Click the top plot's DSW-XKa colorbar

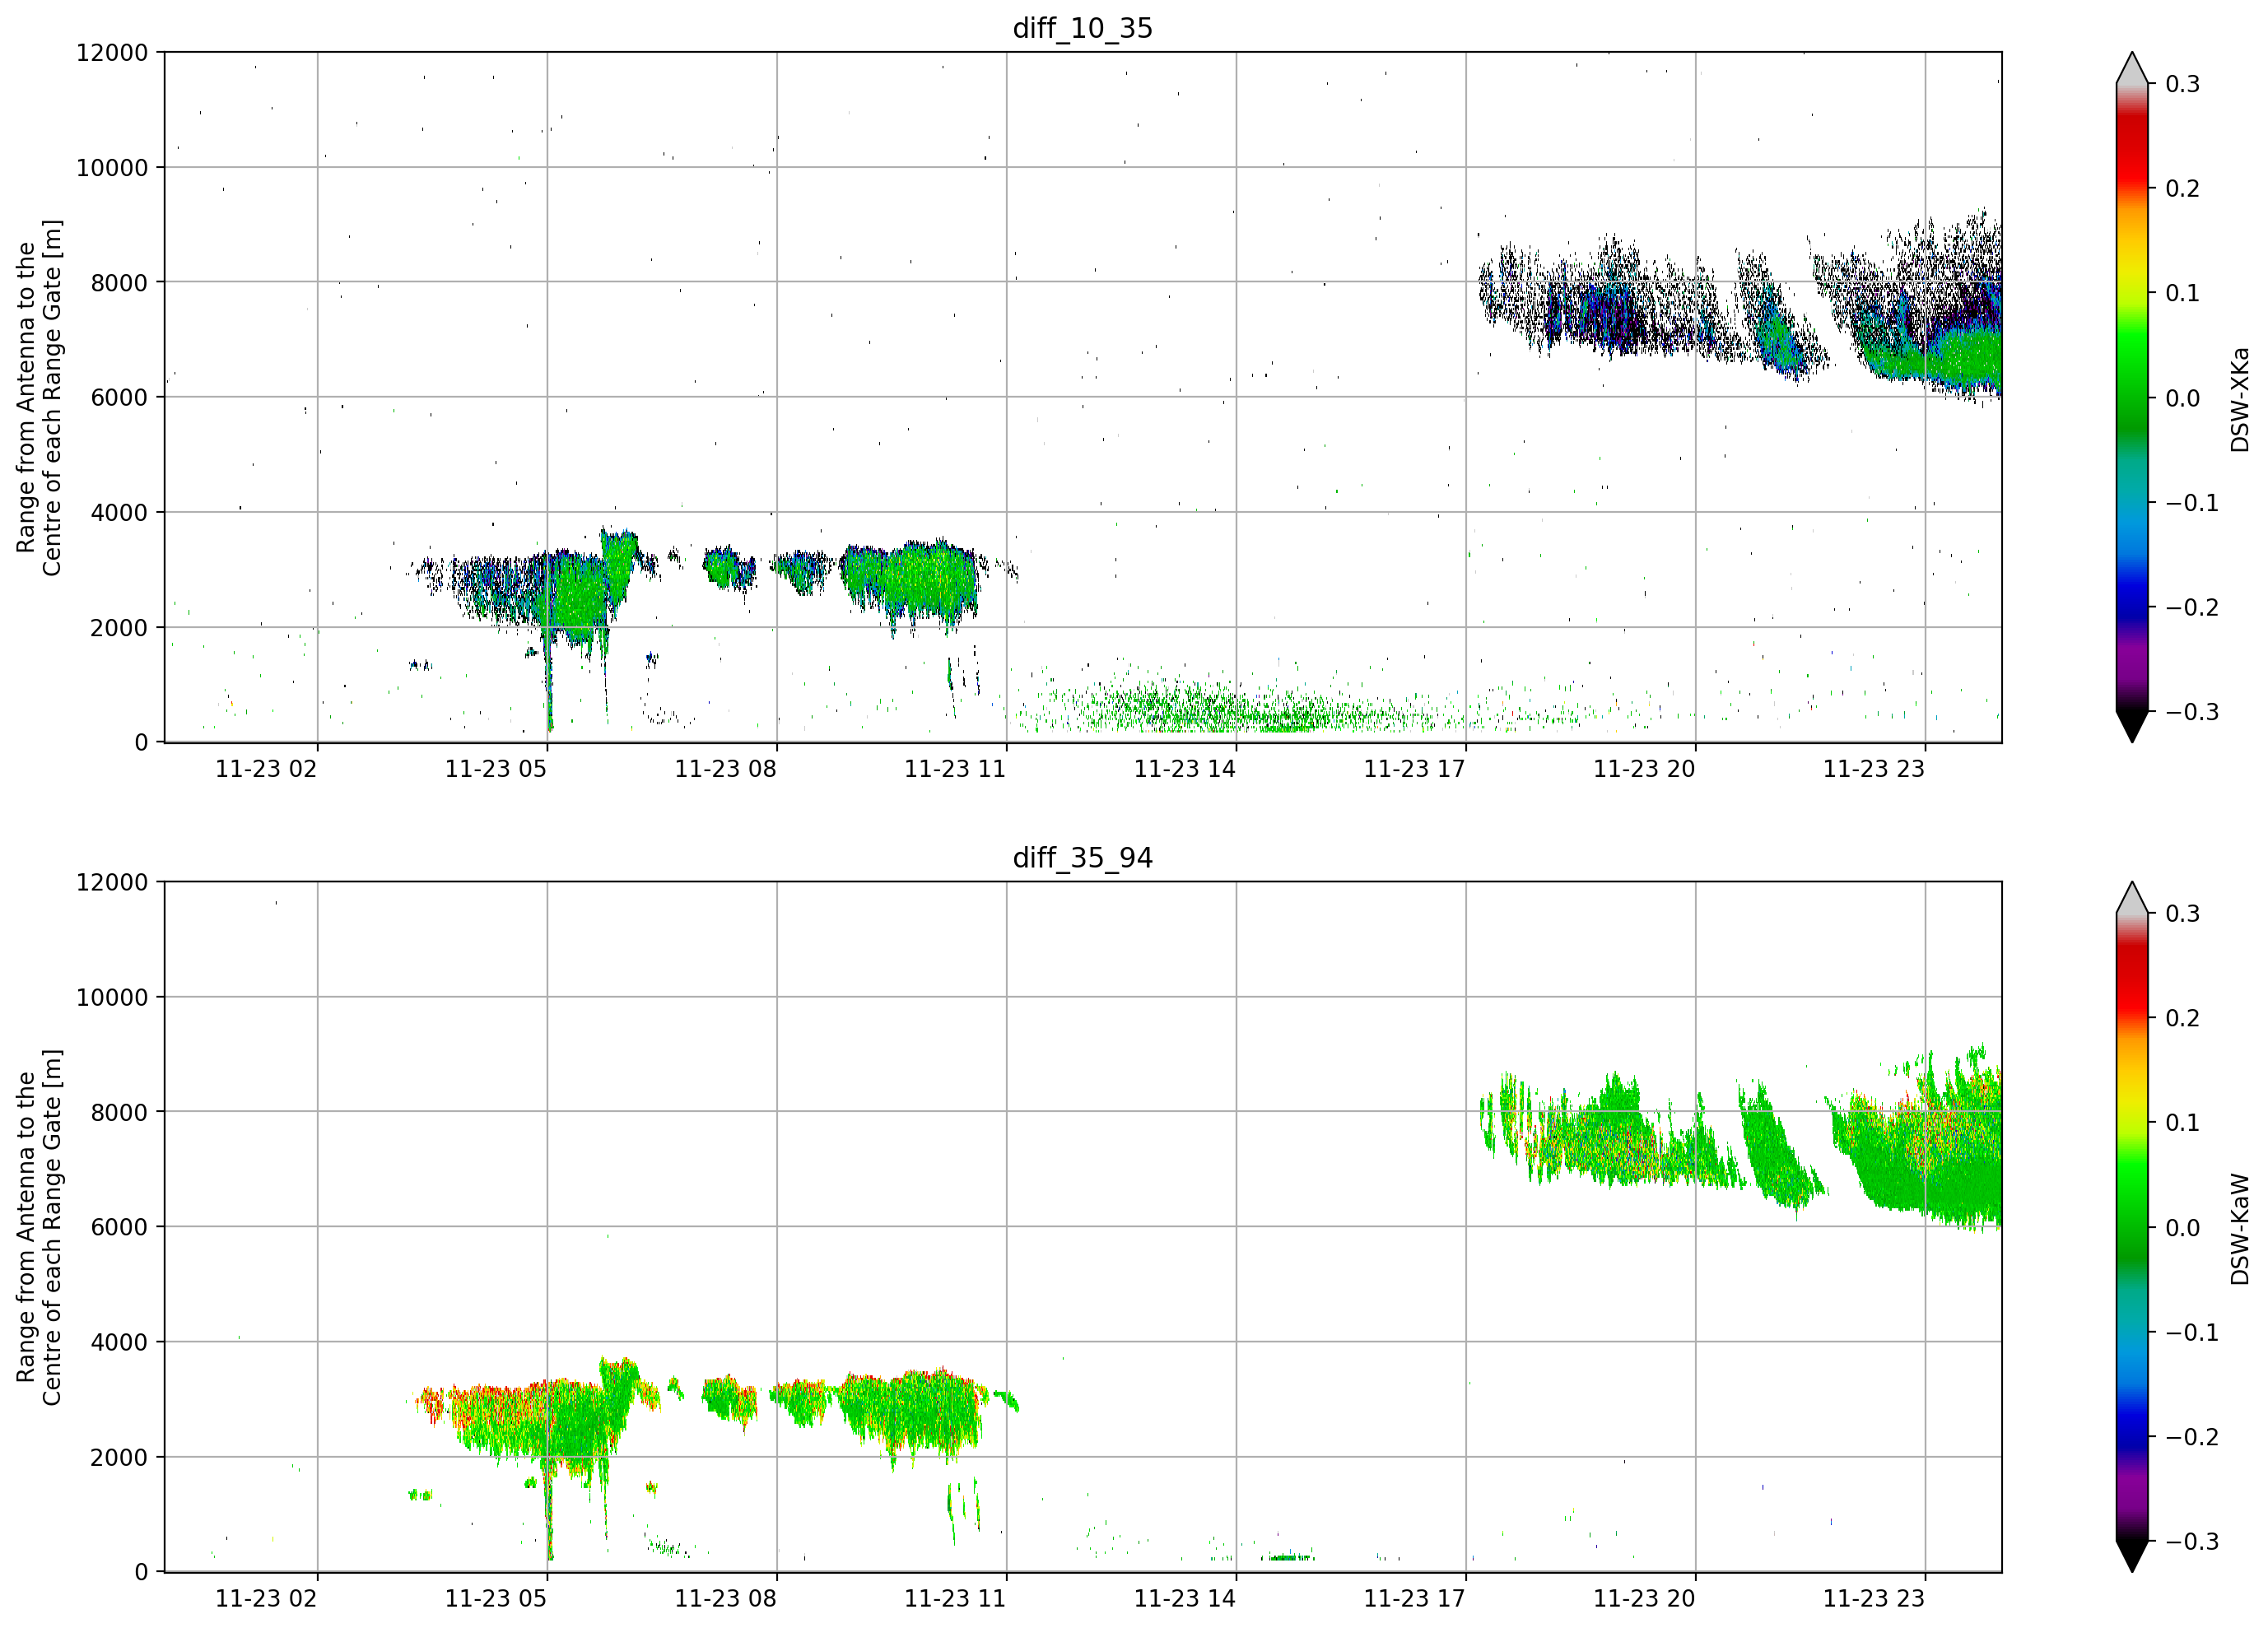point(2132,397)
